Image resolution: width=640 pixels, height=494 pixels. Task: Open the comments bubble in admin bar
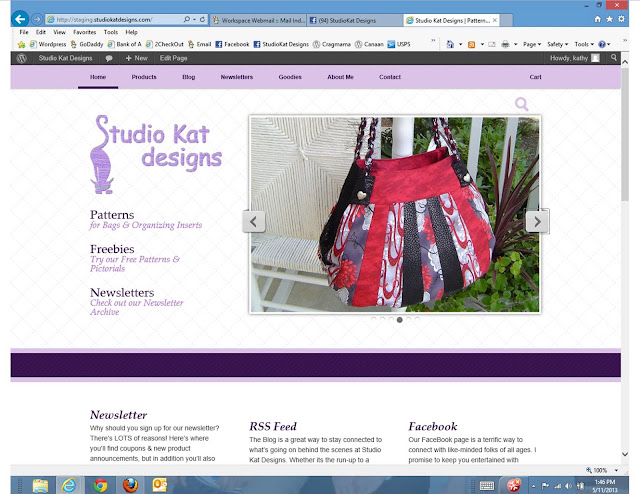[x=109, y=58]
